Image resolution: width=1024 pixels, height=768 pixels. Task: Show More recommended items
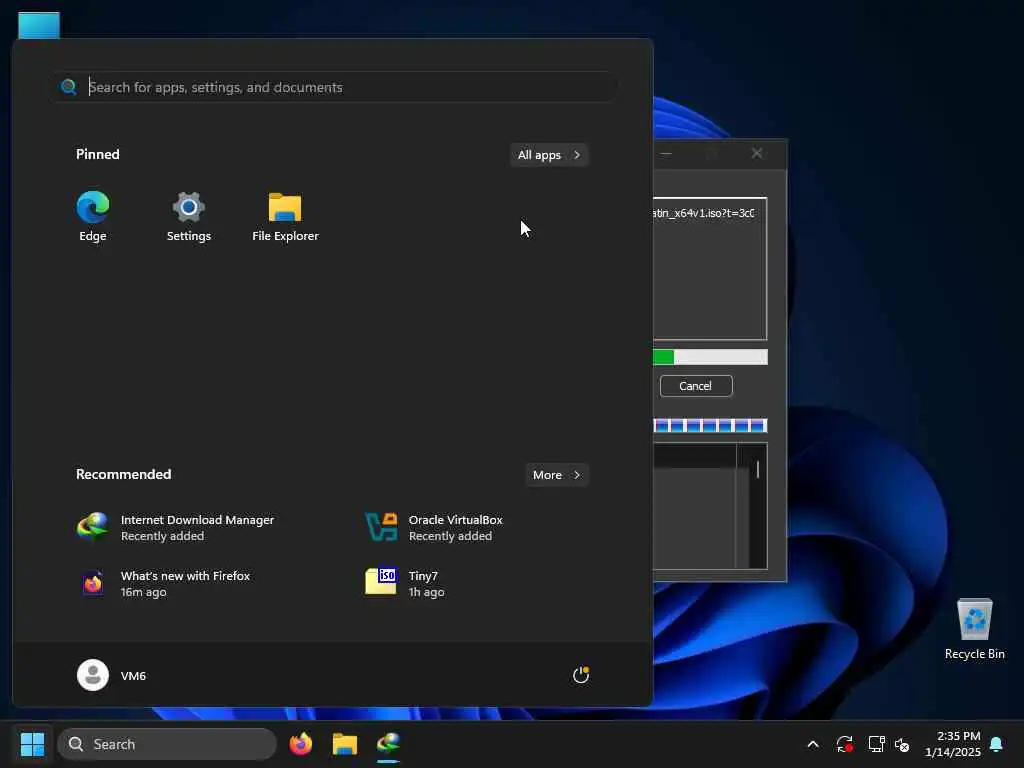point(556,475)
